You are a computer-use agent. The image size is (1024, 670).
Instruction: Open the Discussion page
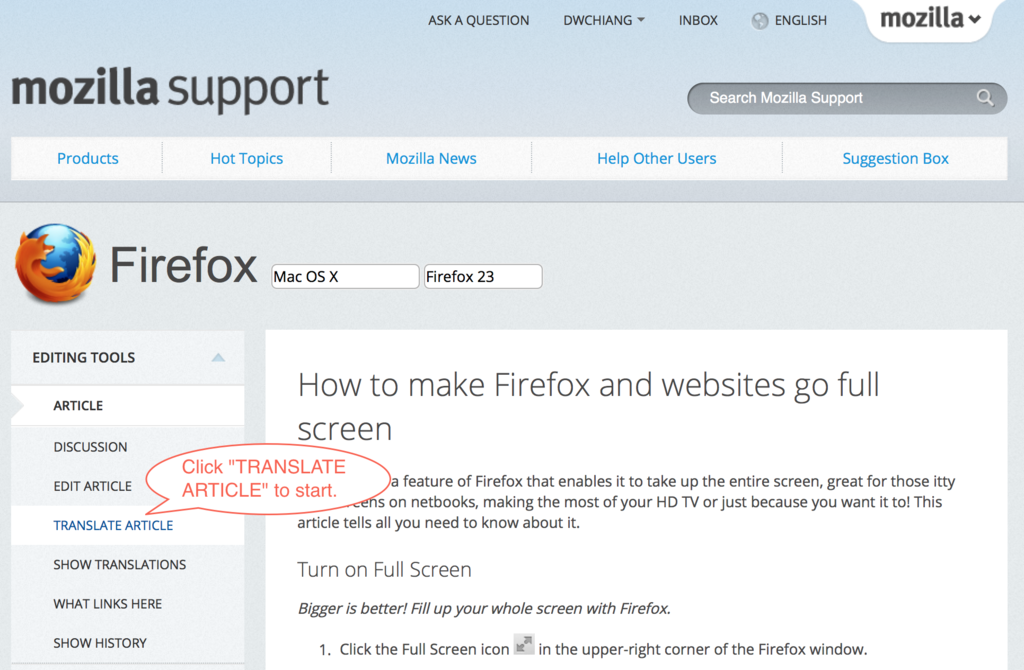(90, 447)
